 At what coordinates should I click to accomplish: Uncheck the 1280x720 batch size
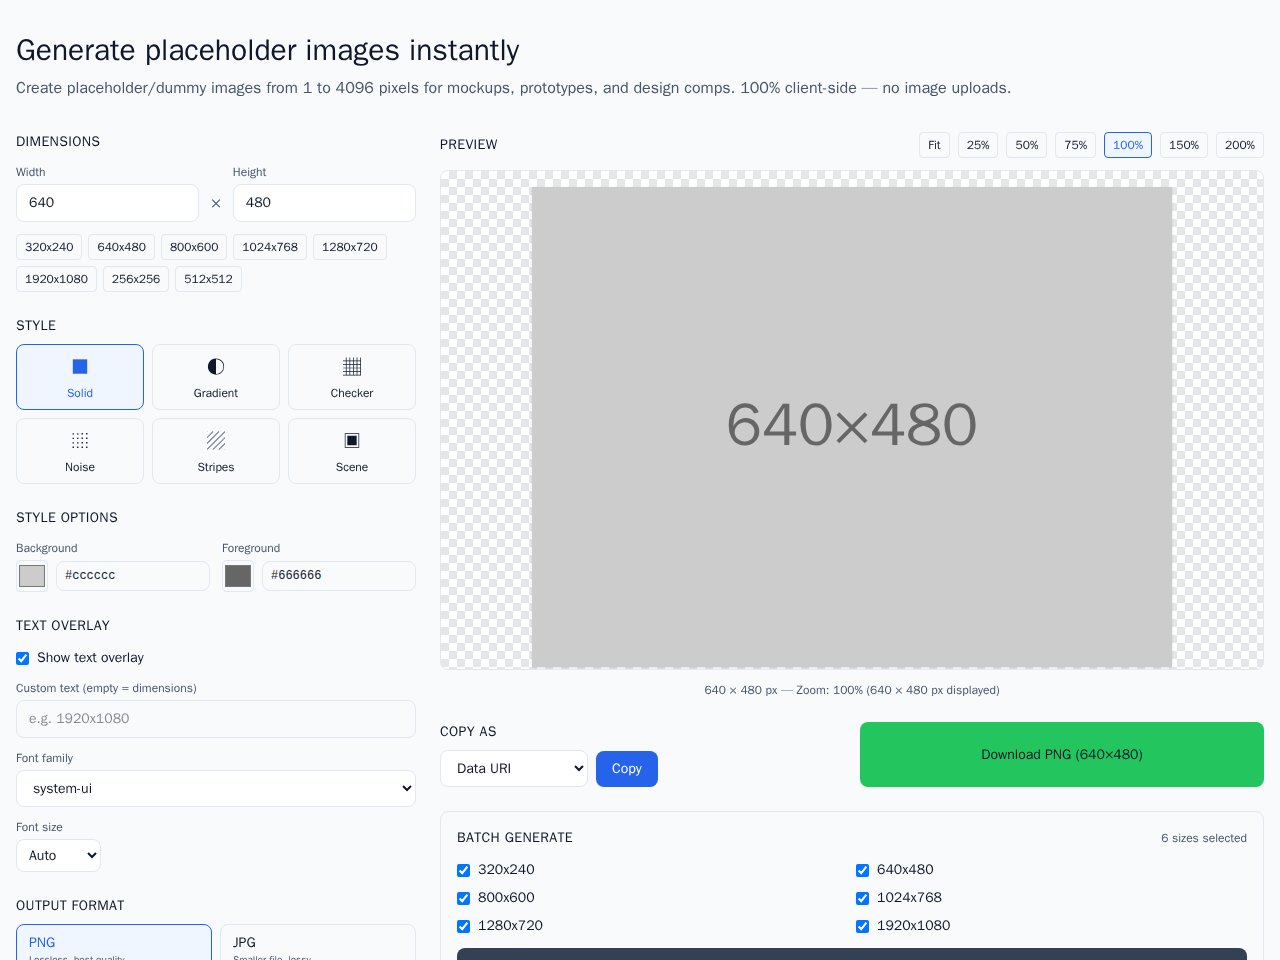click(463, 926)
